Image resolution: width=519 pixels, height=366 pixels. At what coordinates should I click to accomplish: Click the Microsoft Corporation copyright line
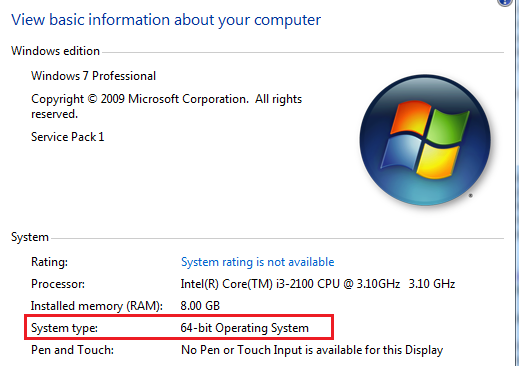click(166, 106)
